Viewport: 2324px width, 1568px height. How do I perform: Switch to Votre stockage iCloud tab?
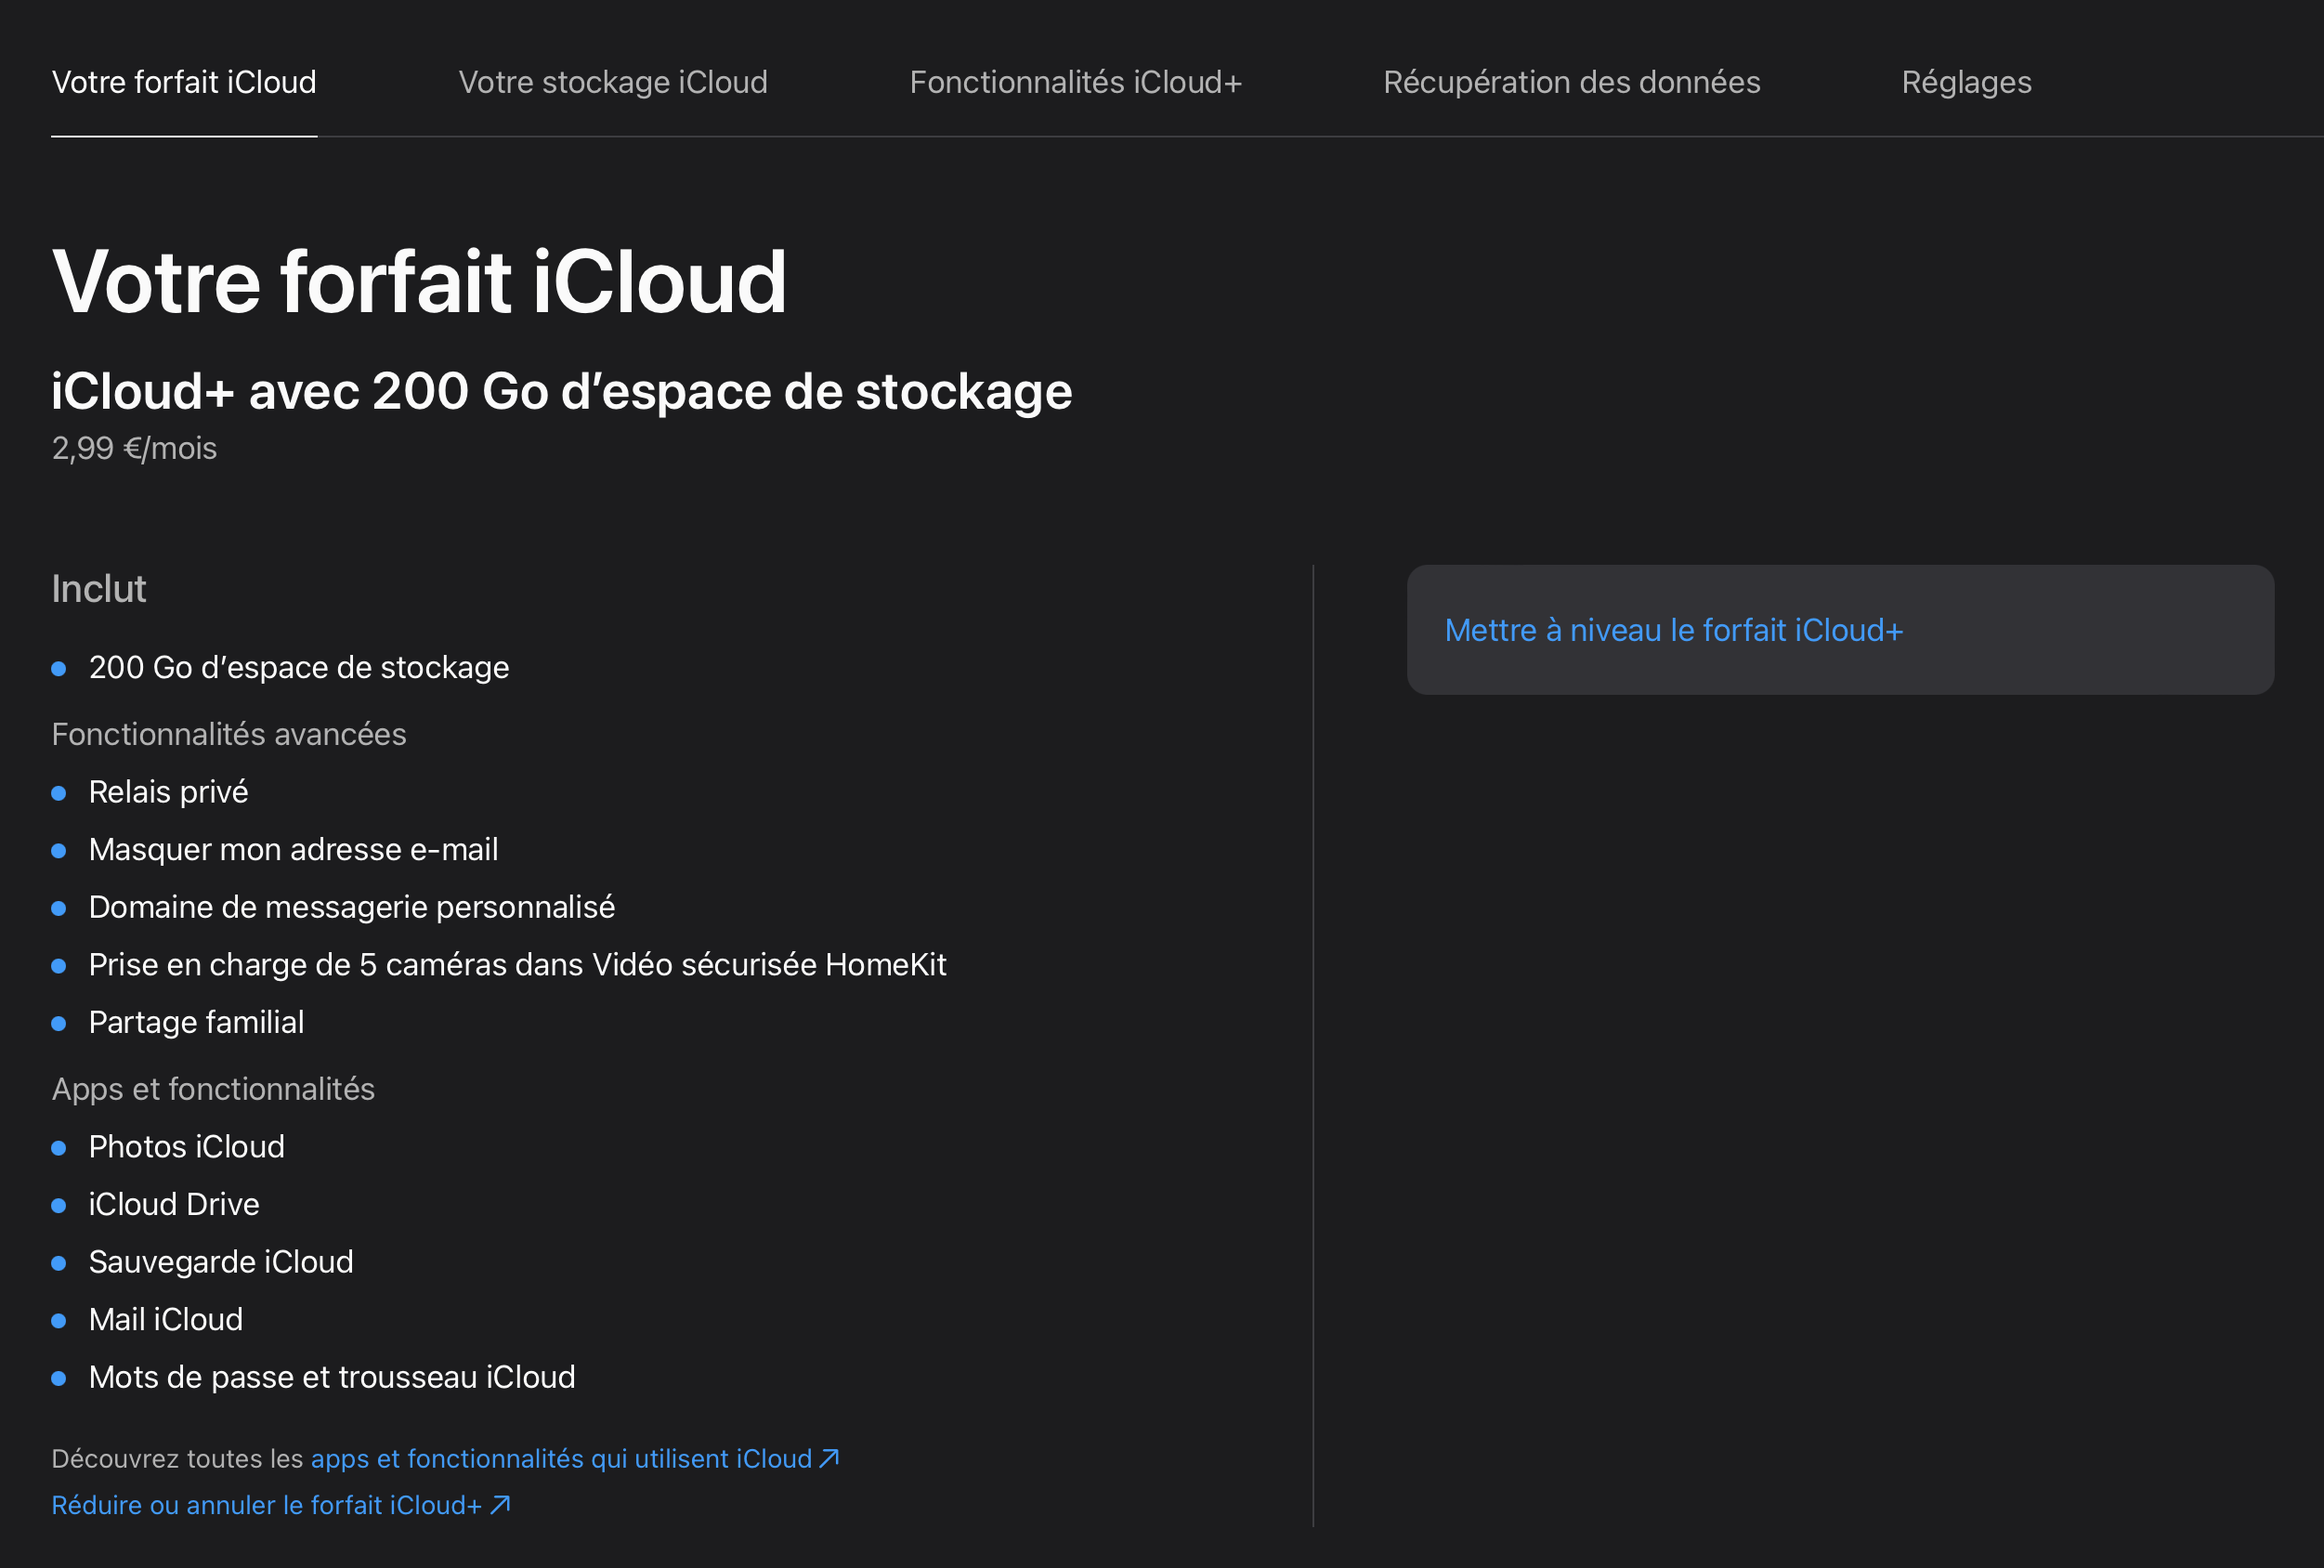point(612,82)
